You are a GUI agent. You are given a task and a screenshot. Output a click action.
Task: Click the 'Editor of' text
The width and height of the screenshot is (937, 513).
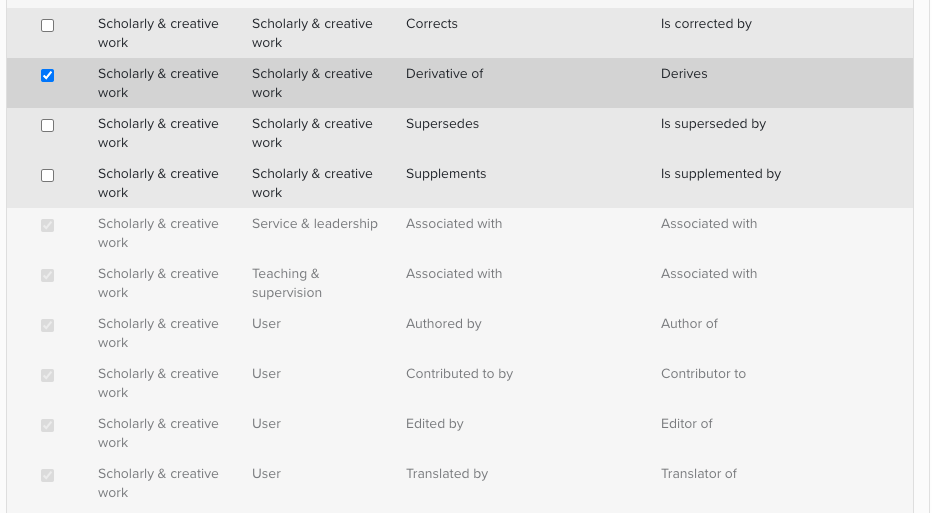[x=686, y=424]
